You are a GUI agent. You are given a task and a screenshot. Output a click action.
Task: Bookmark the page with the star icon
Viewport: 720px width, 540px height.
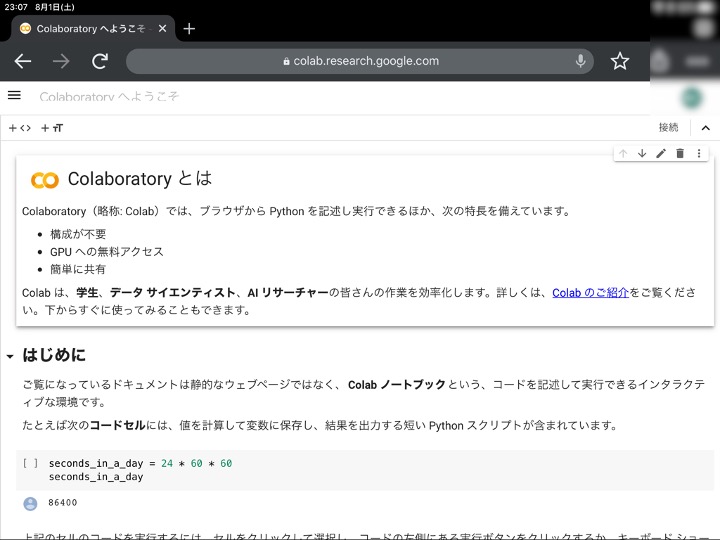[x=619, y=61]
